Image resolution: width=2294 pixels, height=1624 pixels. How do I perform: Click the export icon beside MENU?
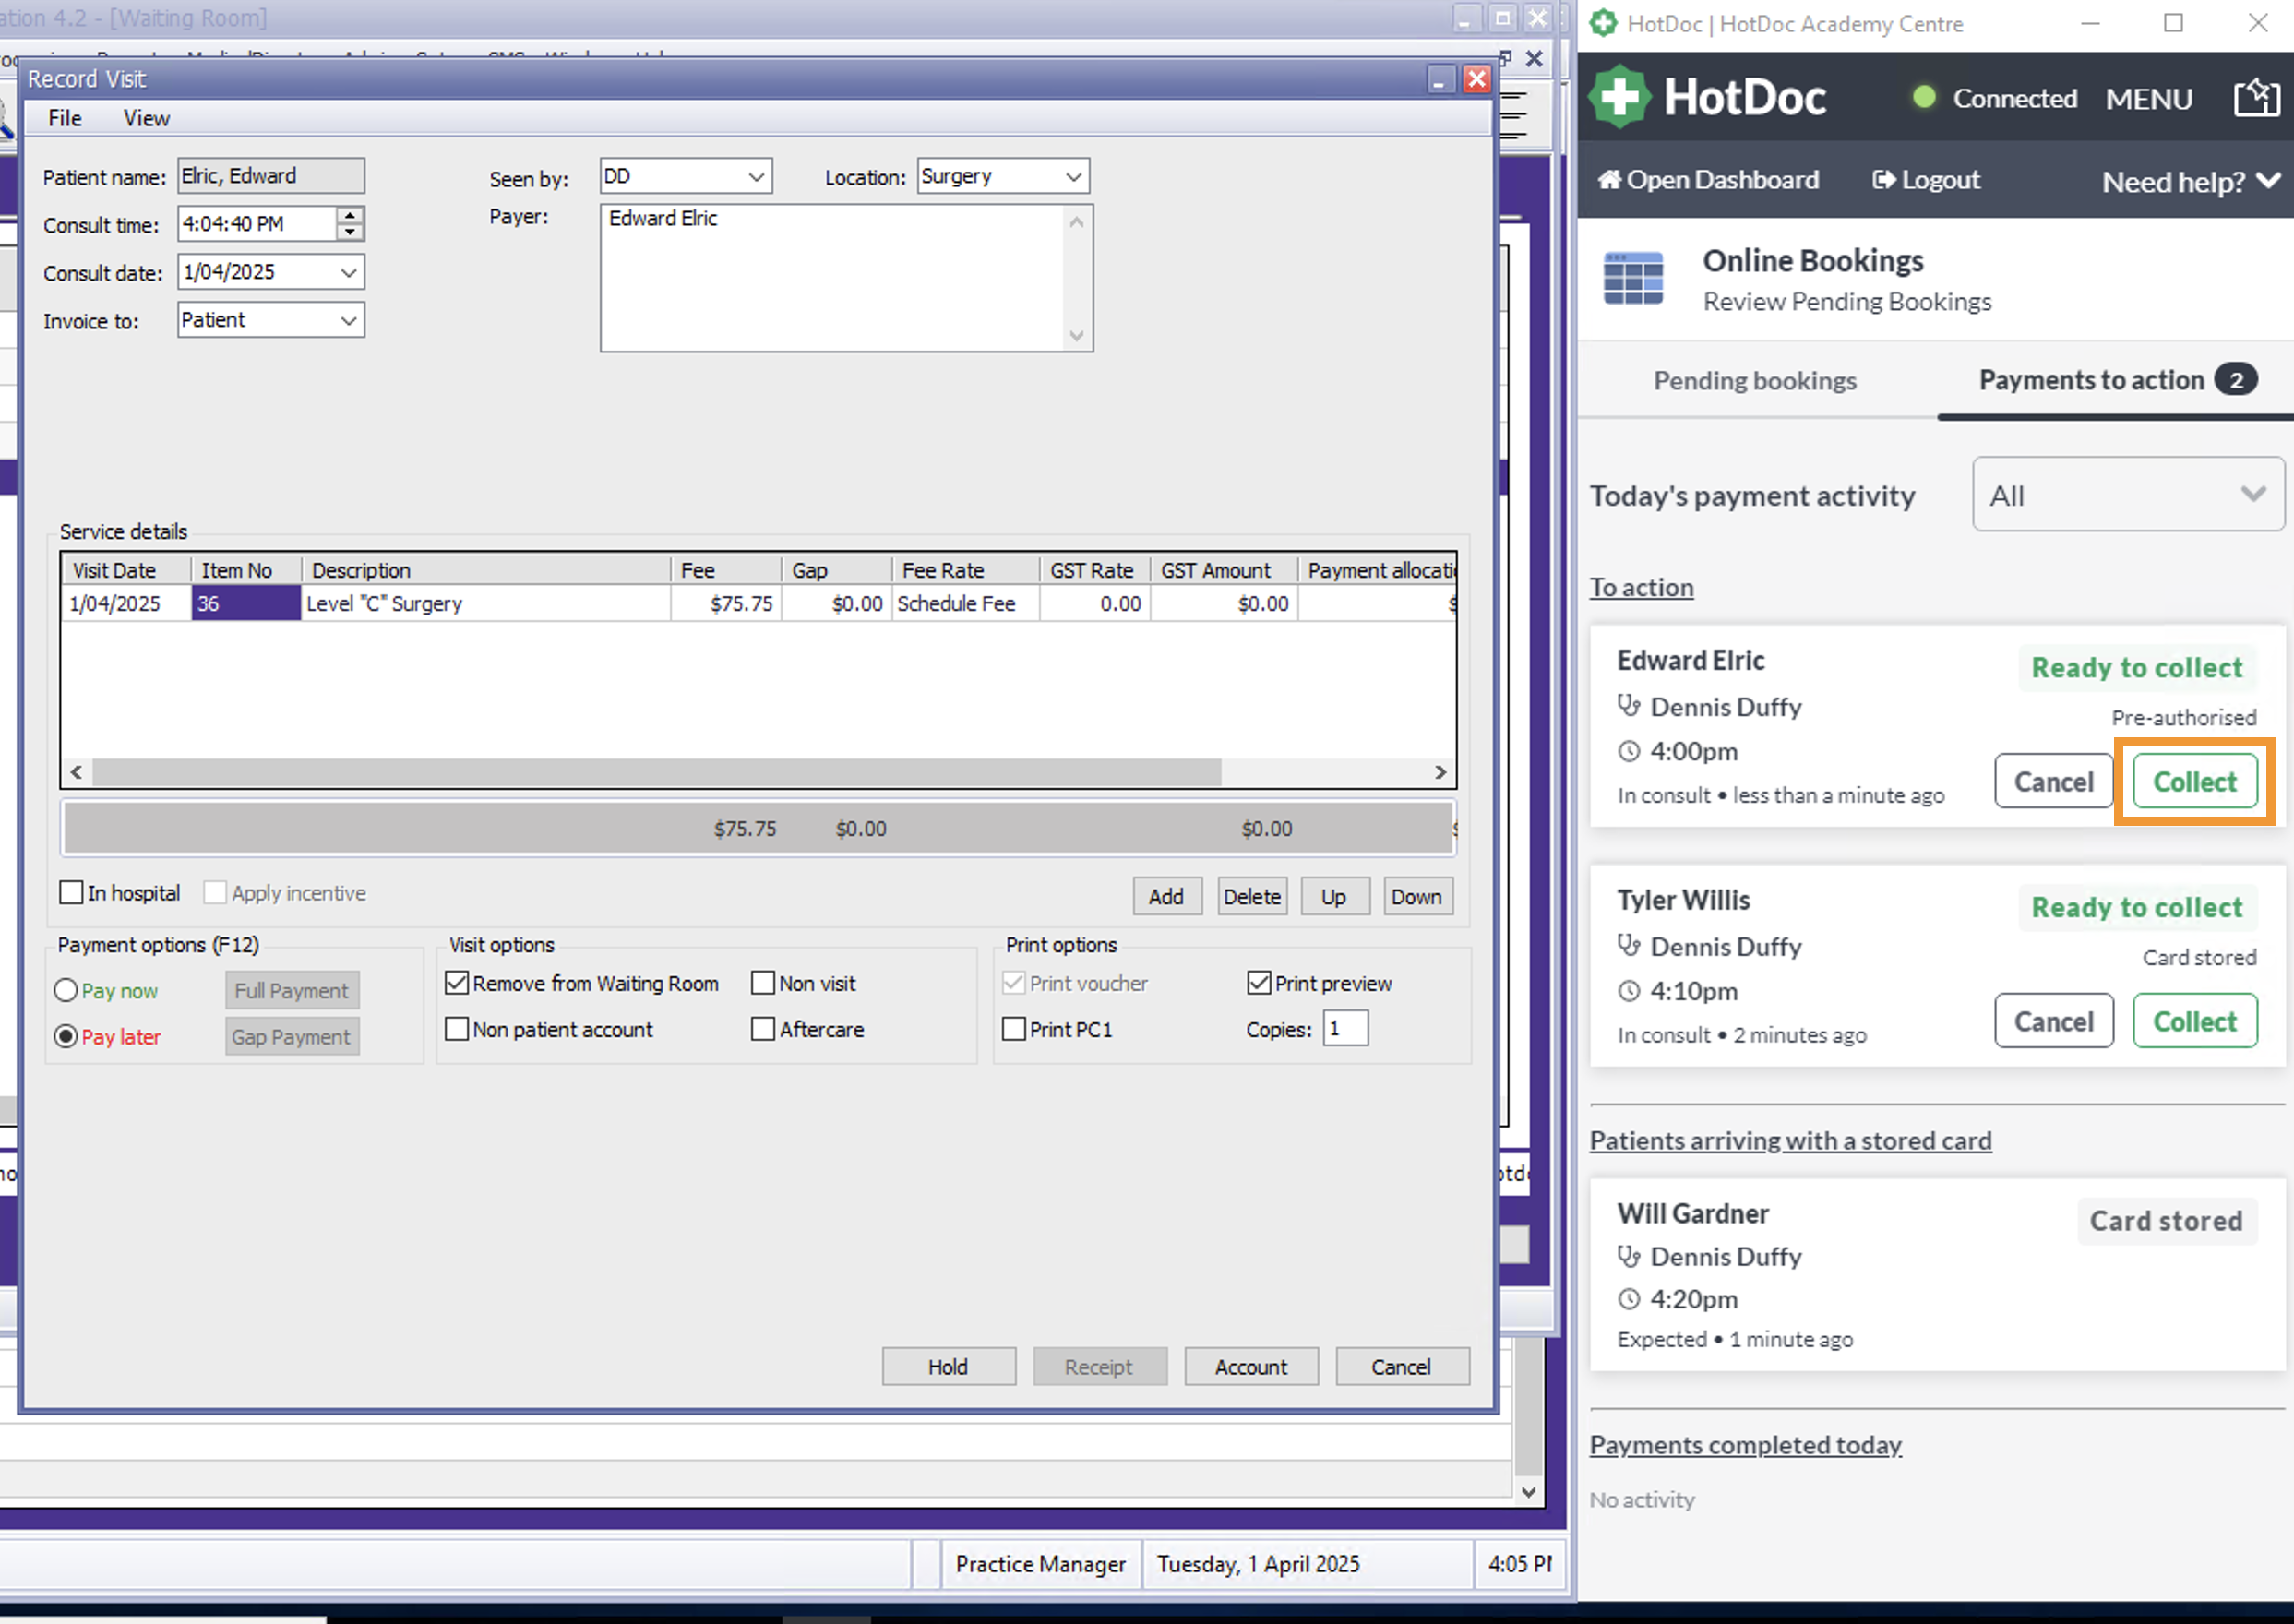(x=2256, y=98)
